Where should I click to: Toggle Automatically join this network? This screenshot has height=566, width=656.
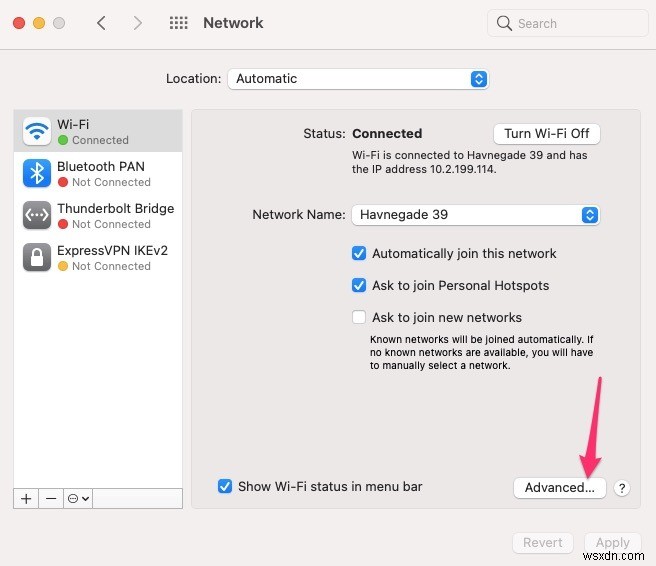pyautogui.click(x=359, y=253)
